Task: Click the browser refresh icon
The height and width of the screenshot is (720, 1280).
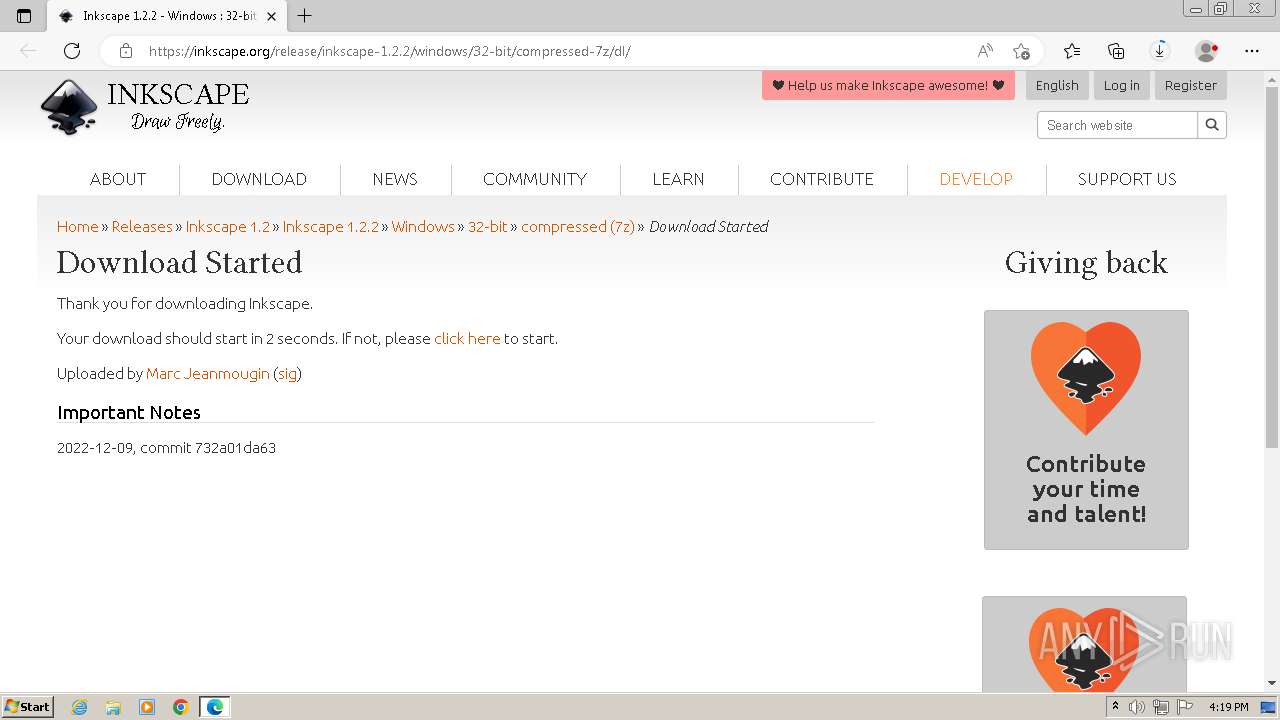Action: click(x=72, y=51)
